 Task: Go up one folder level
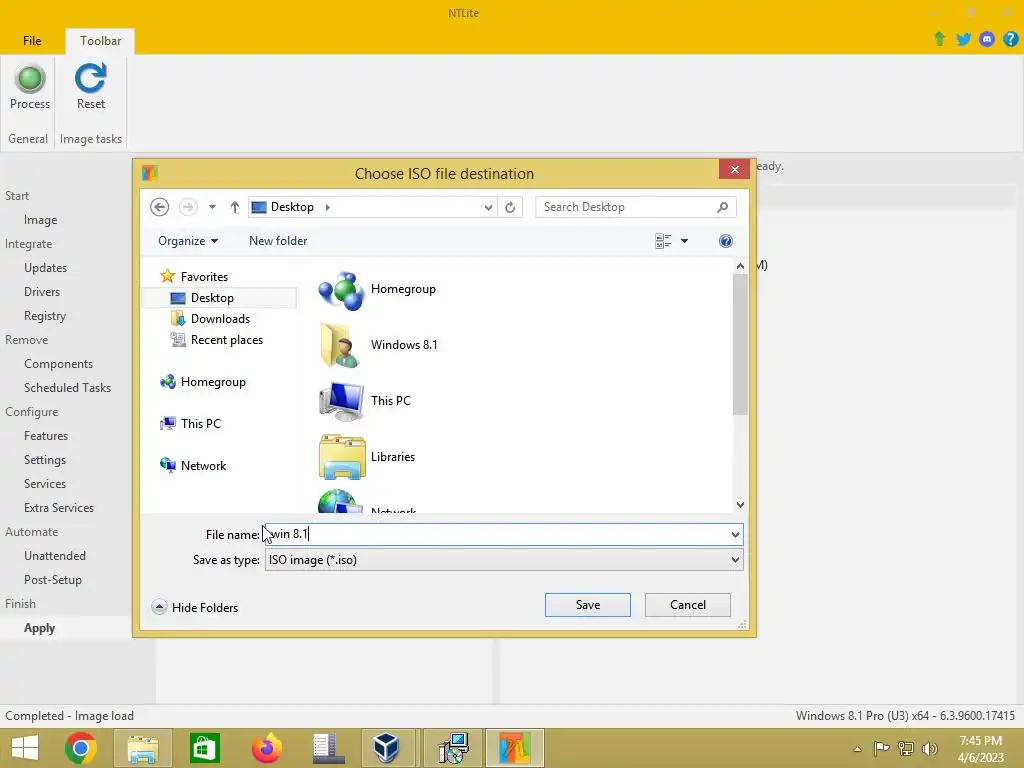click(x=234, y=207)
